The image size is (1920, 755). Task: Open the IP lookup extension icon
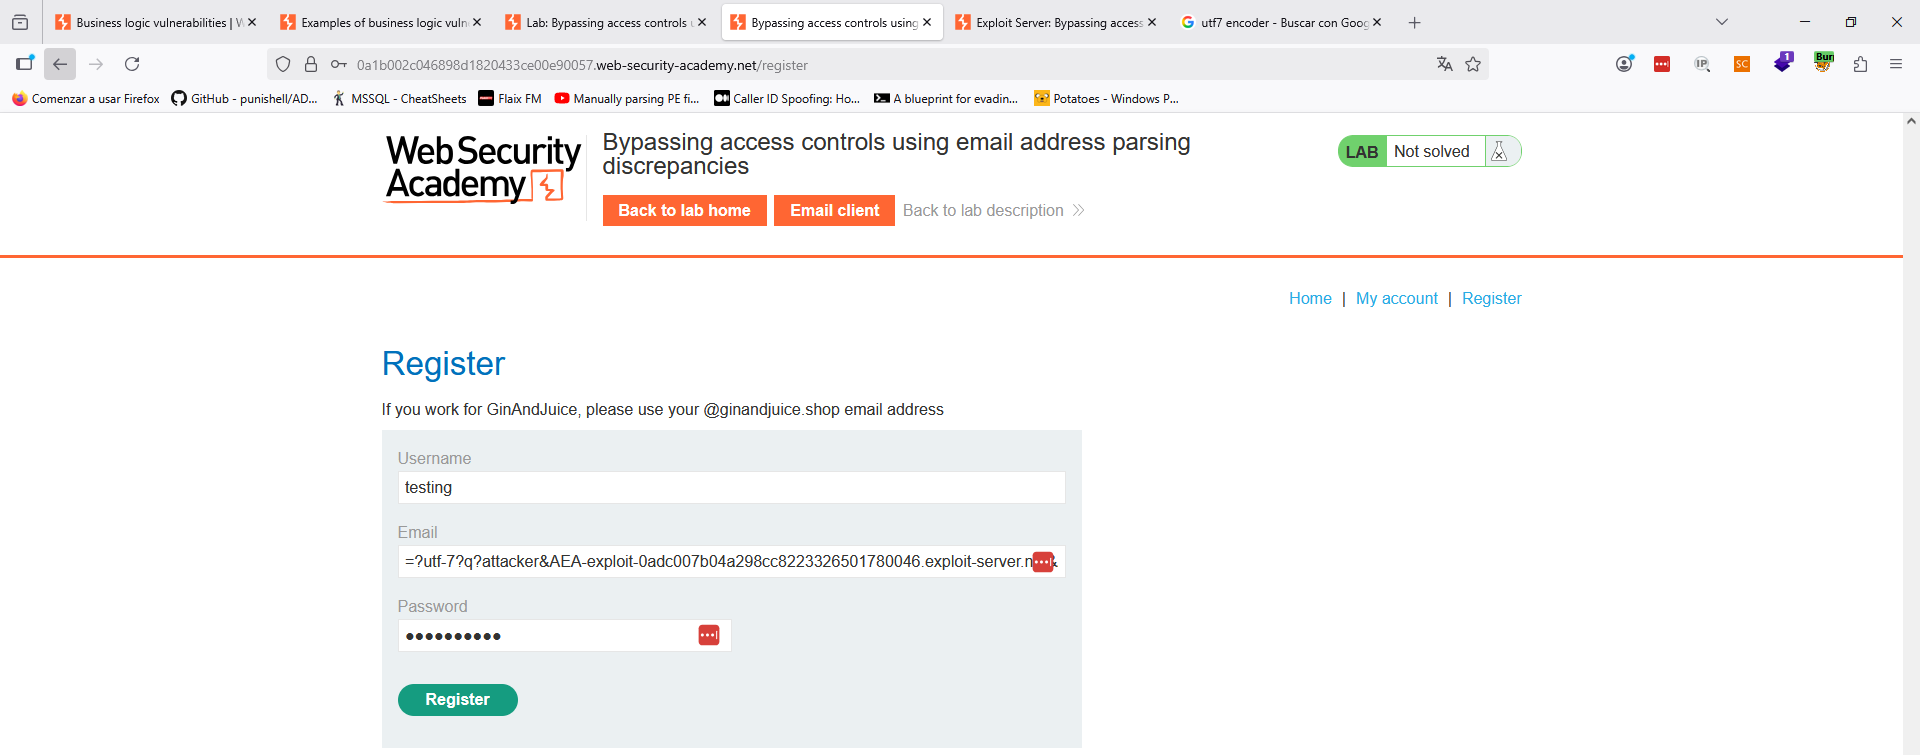[x=1702, y=64]
